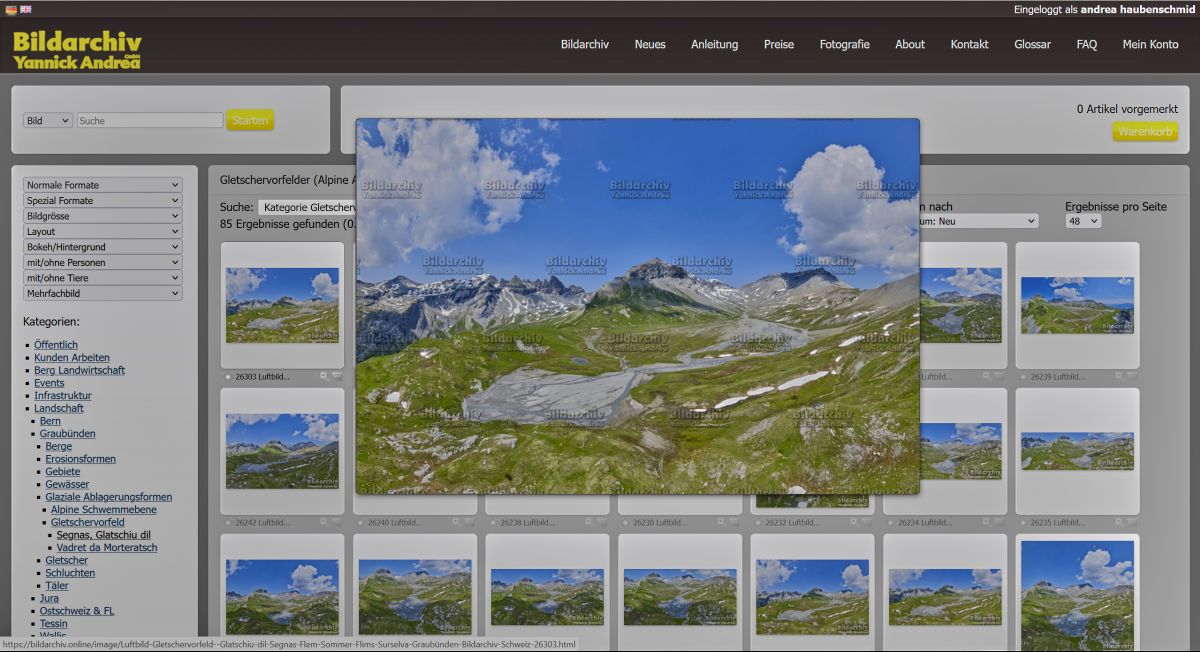This screenshot has width=1200, height=652.
Task: Click the cart icon beside image 26239
Action: pyautogui.click(x=1130, y=376)
